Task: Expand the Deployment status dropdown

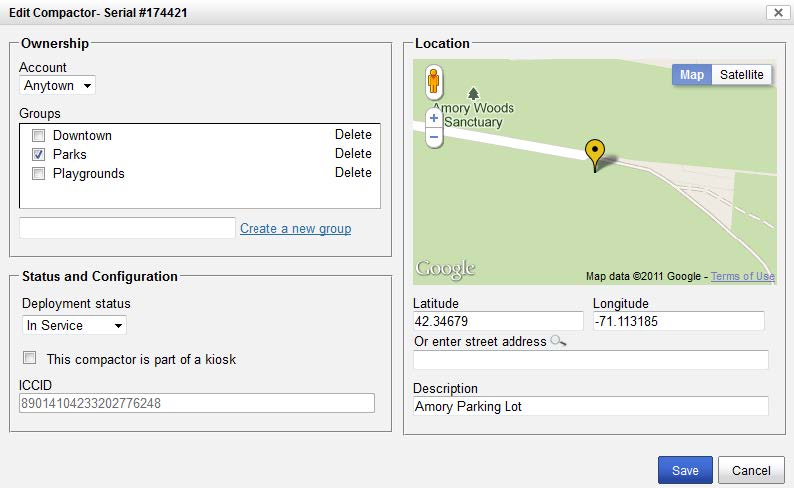Action: 74,325
